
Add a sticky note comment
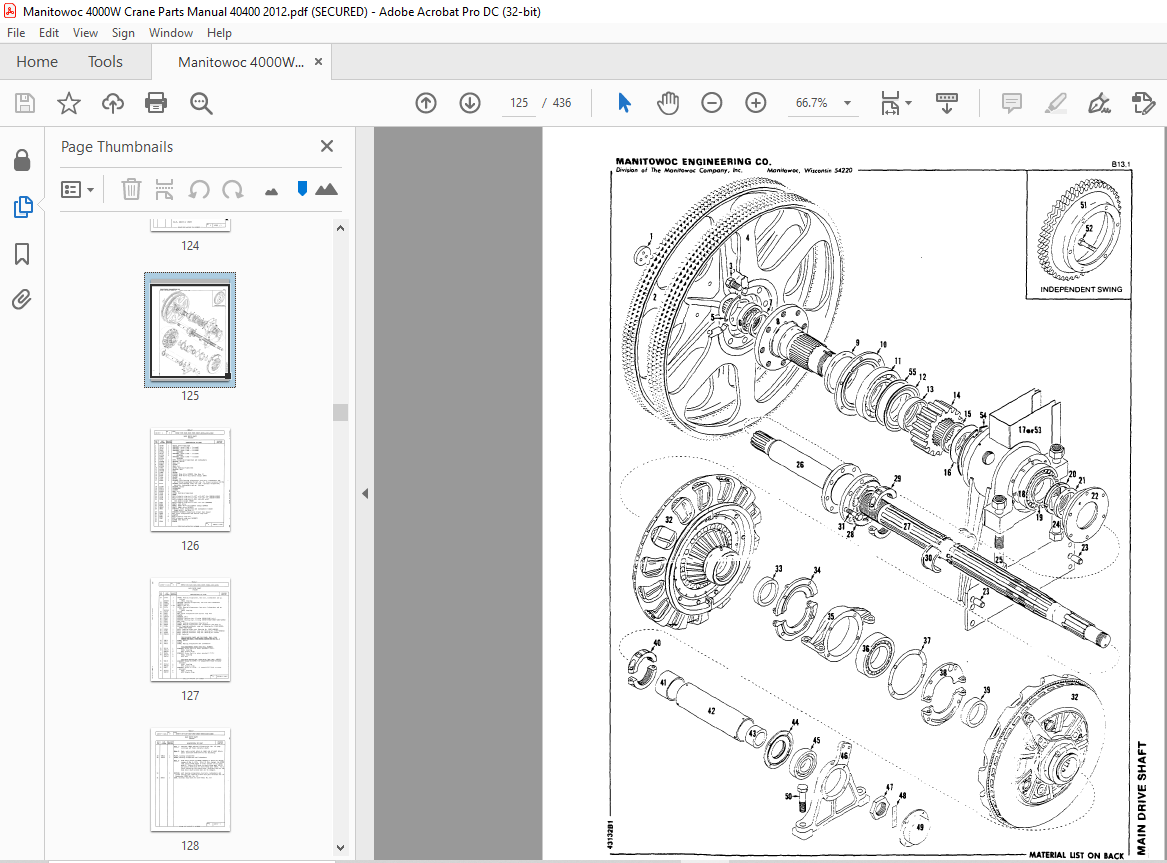[1011, 103]
